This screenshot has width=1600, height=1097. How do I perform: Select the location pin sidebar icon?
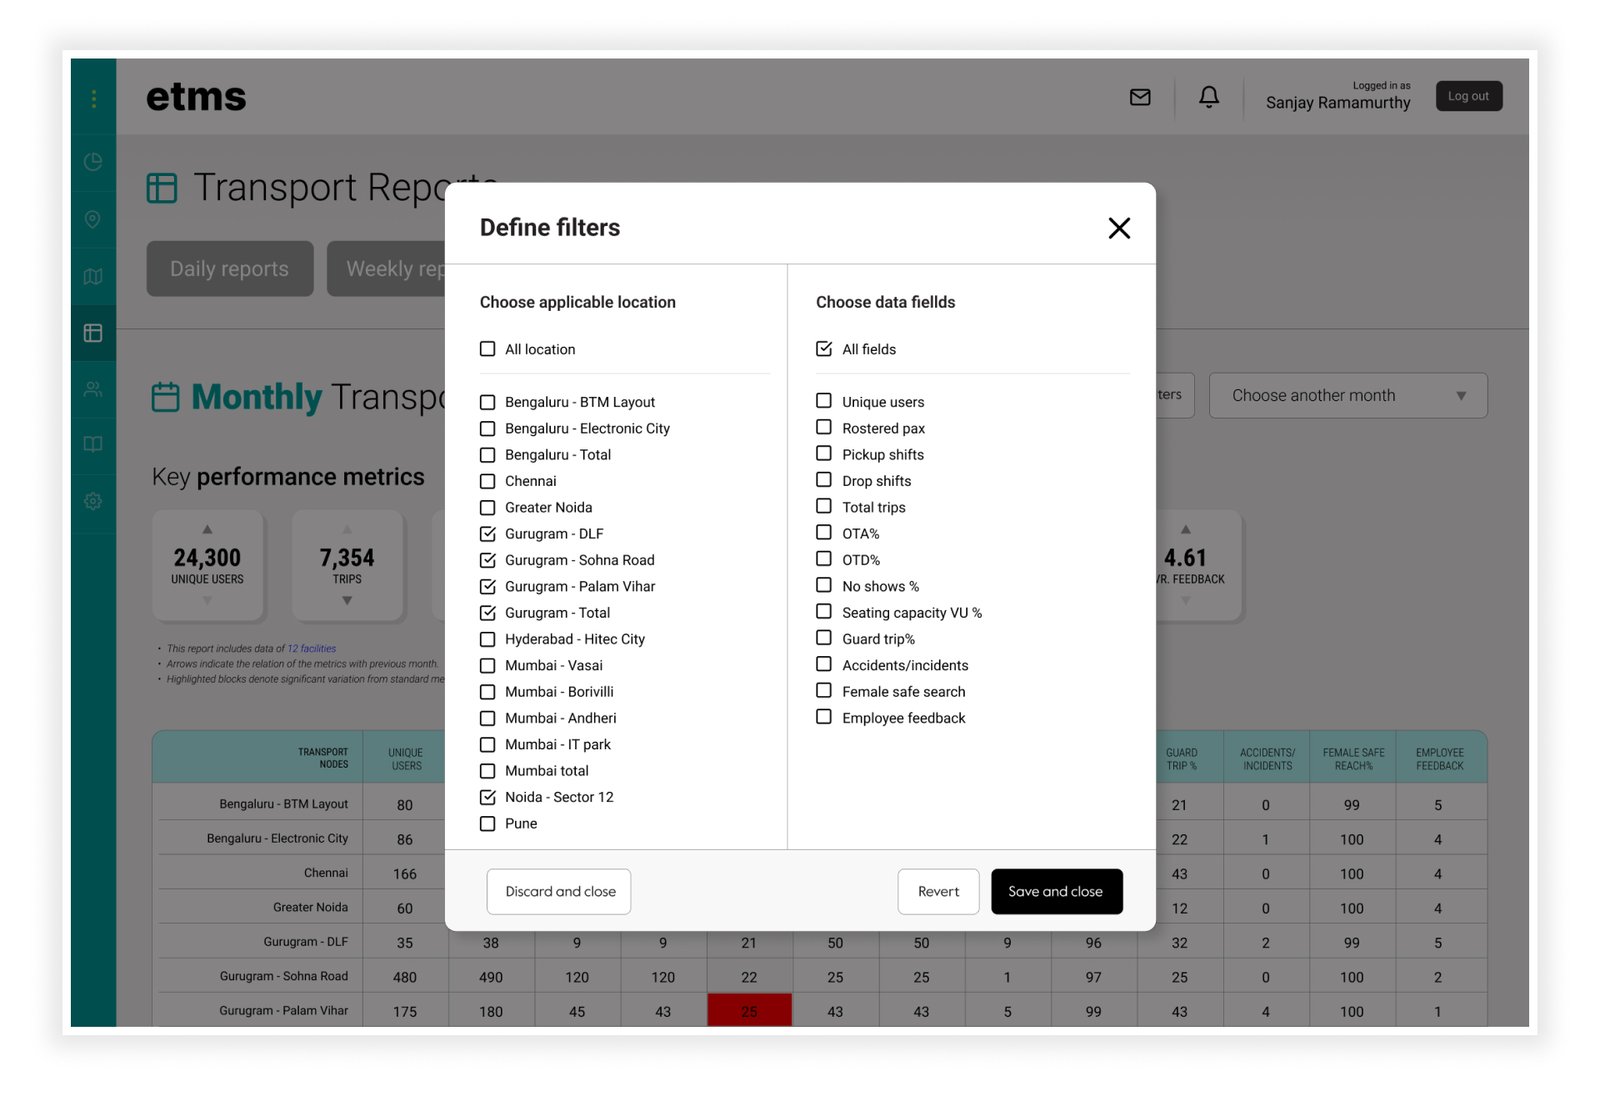[x=93, y=219]
